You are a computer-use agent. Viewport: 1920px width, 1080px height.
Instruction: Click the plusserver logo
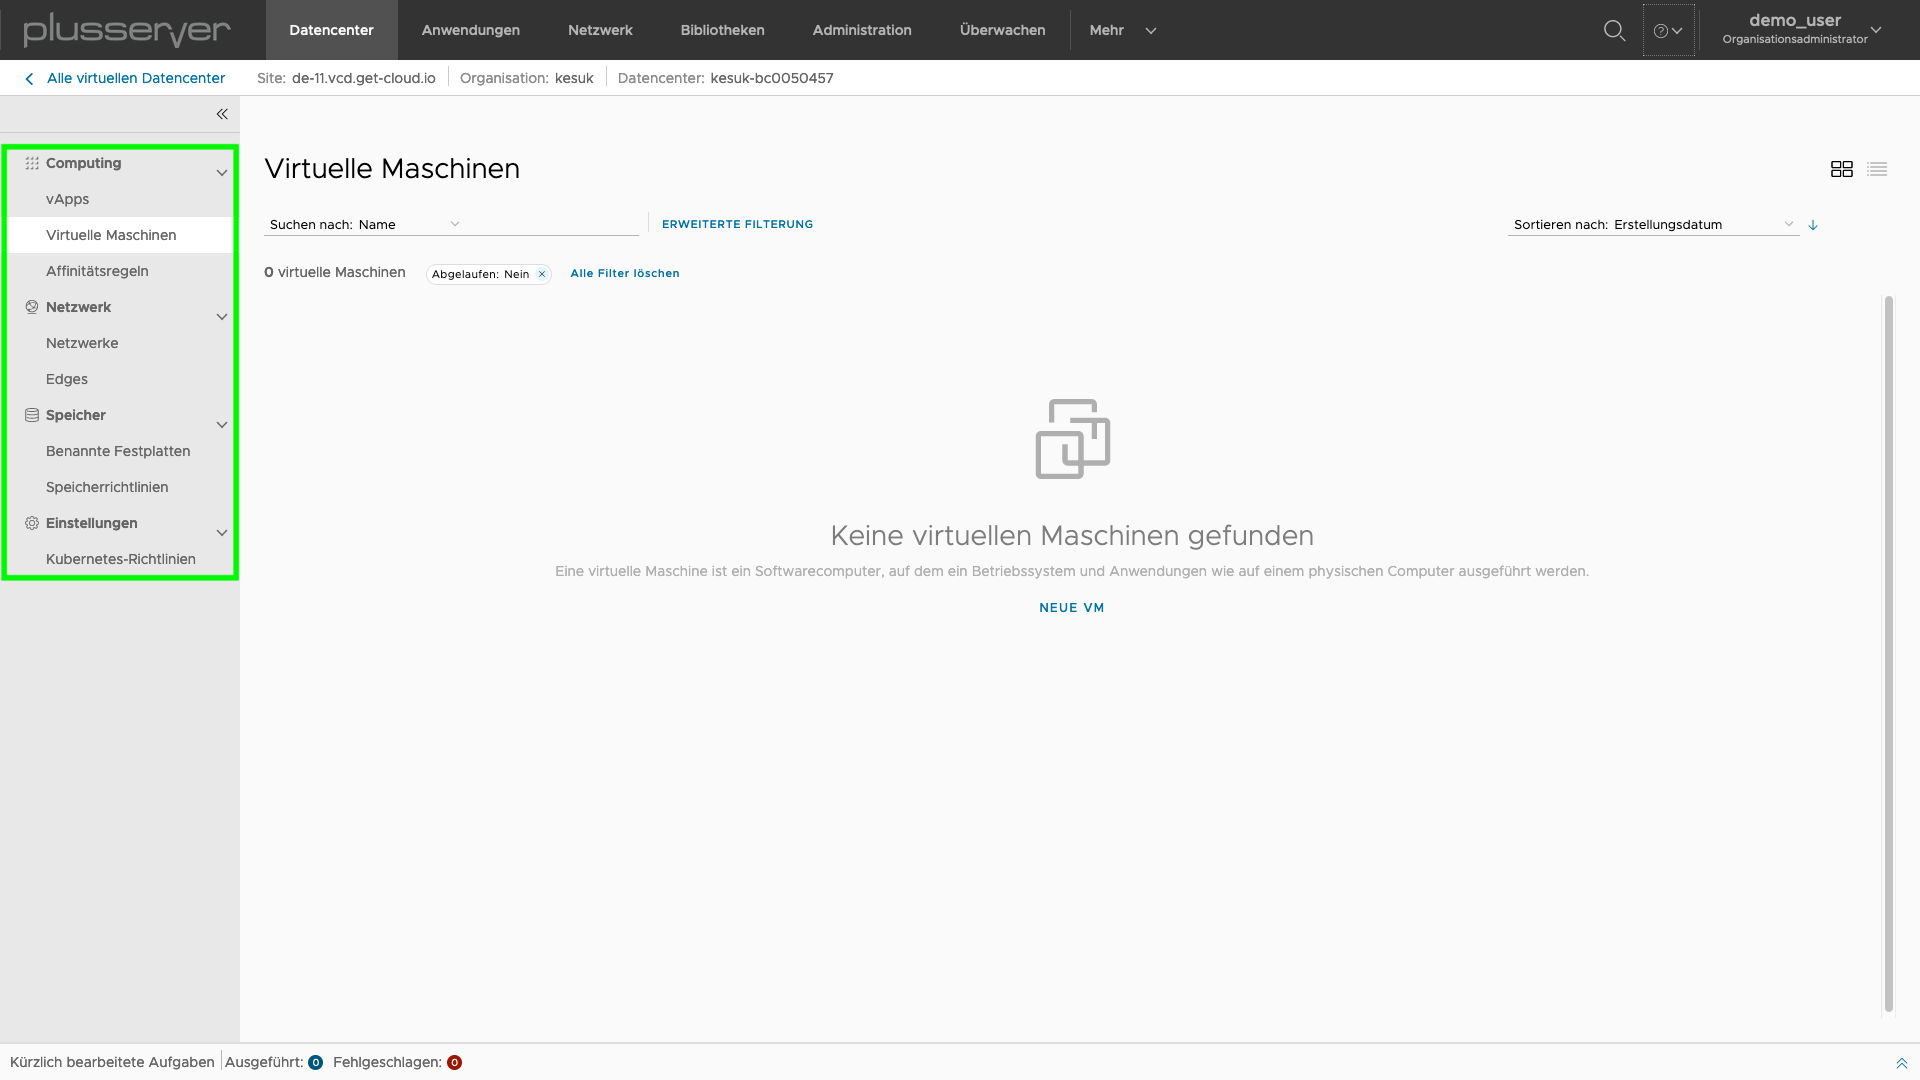click(x=127, y=30)
